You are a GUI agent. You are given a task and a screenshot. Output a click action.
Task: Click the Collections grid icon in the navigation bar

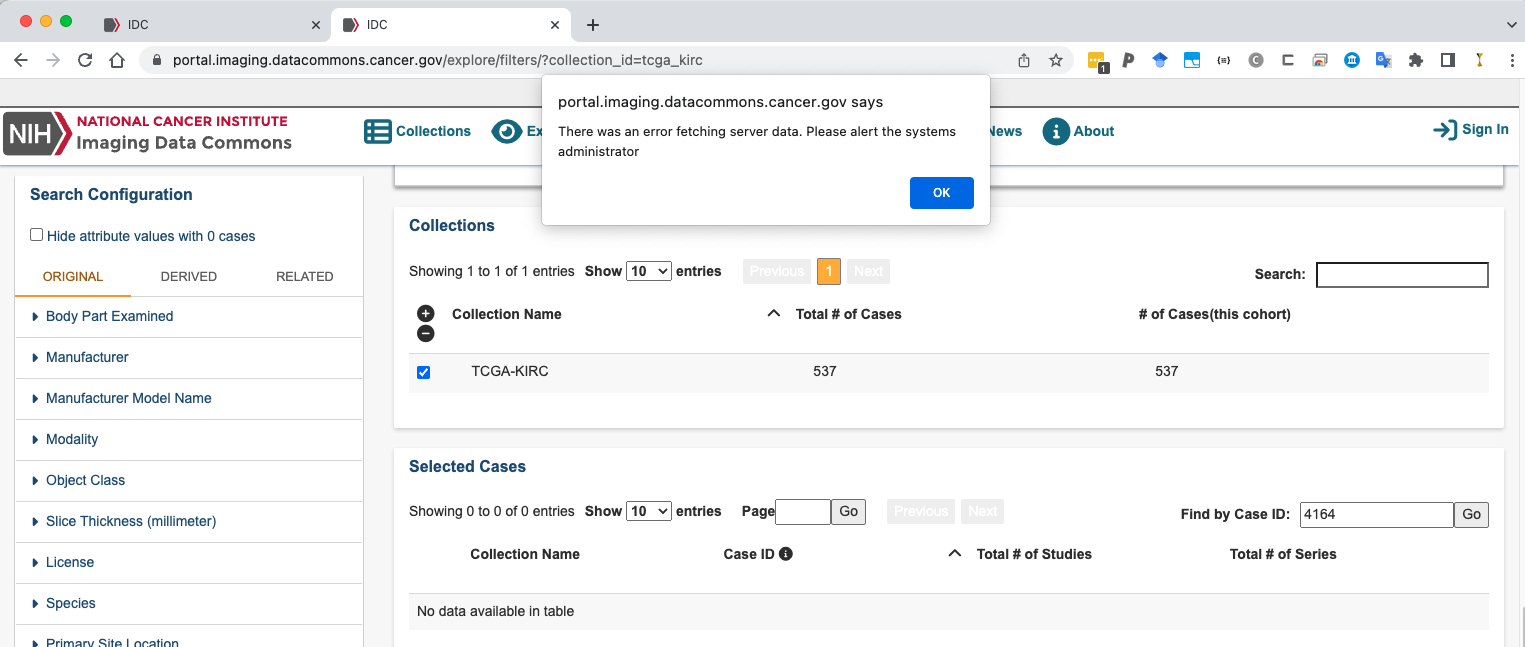(x=377, y=131)
